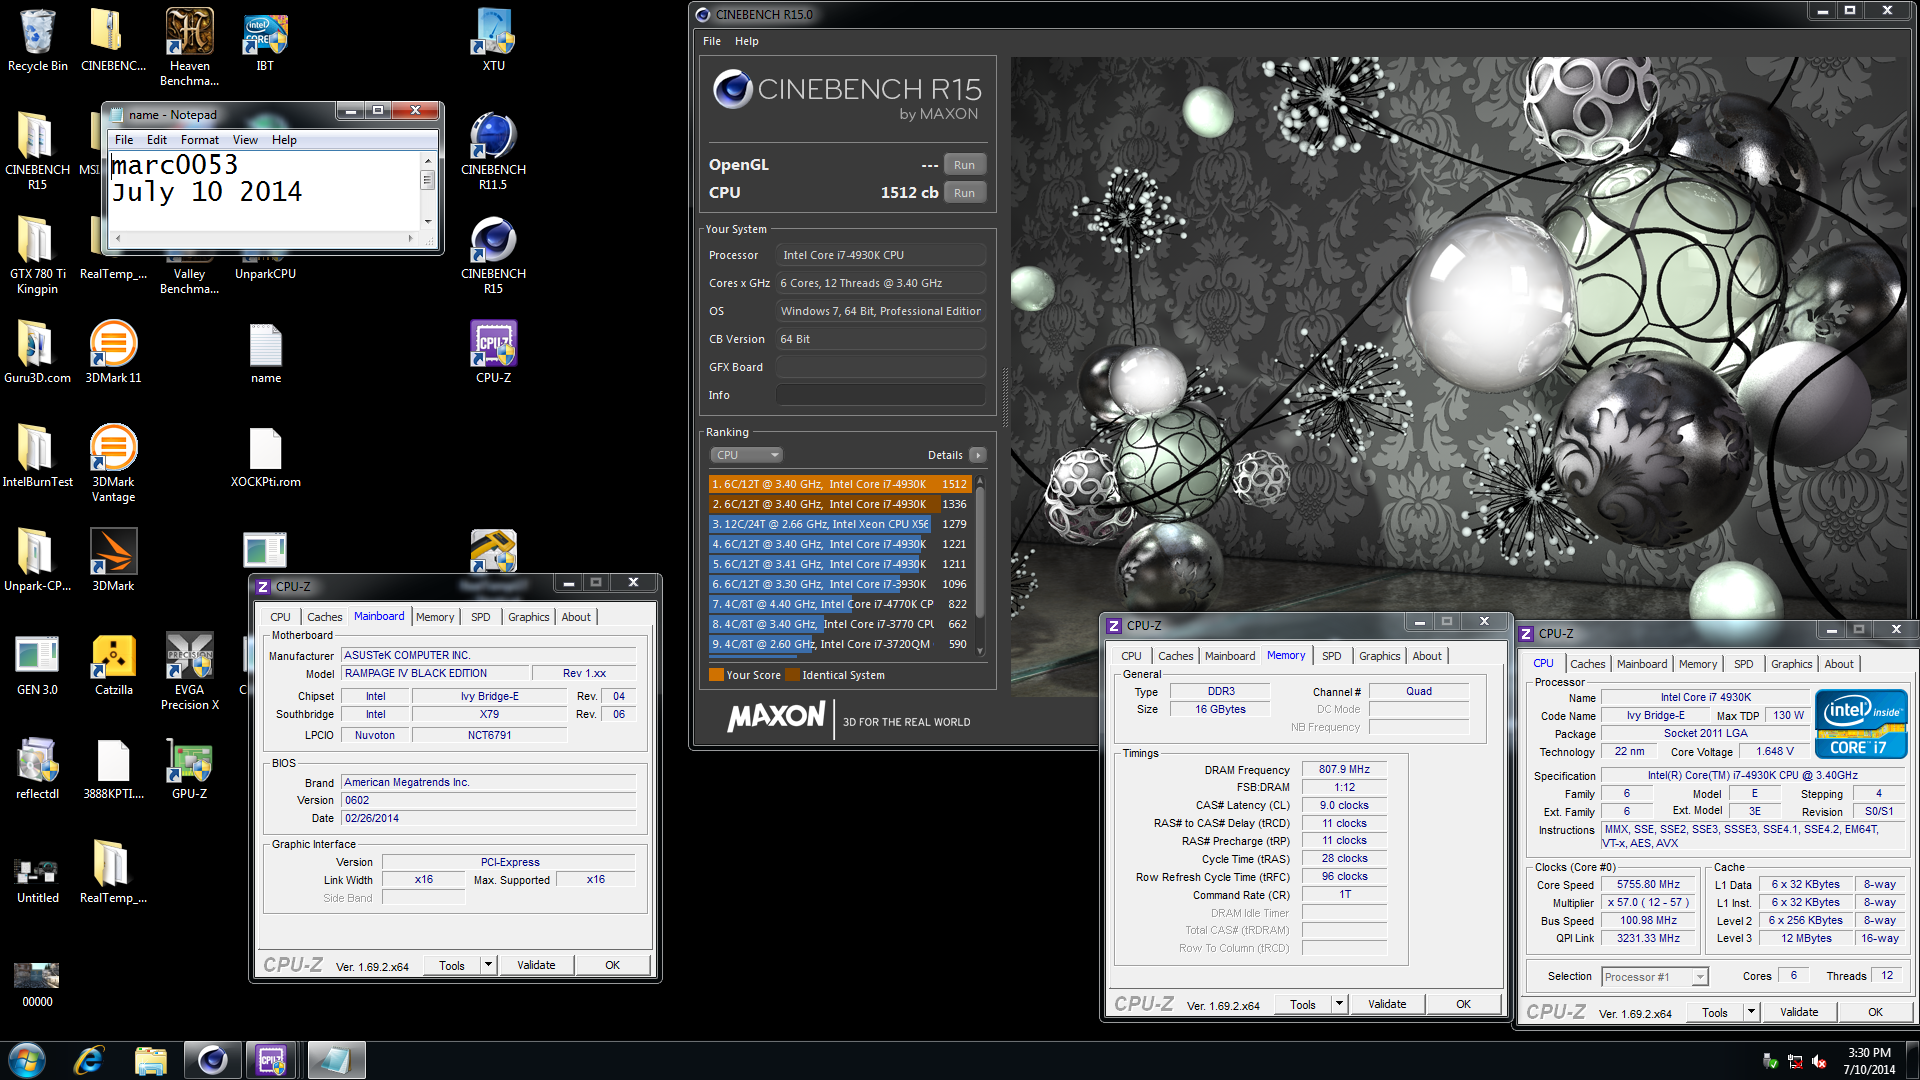Open the Recycle Bin desktop icon
1920x1080 pixels.
(x=37, y=40)
